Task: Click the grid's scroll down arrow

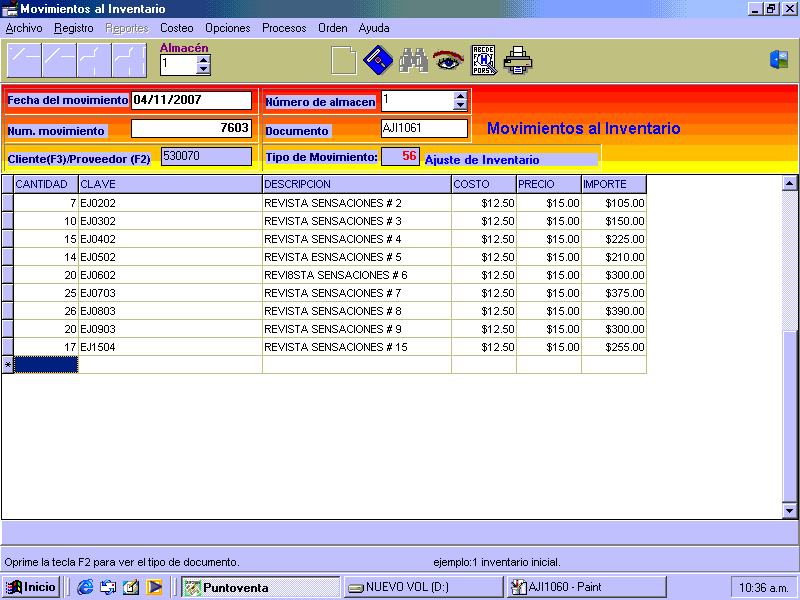Action: click(x=789, y=511)
